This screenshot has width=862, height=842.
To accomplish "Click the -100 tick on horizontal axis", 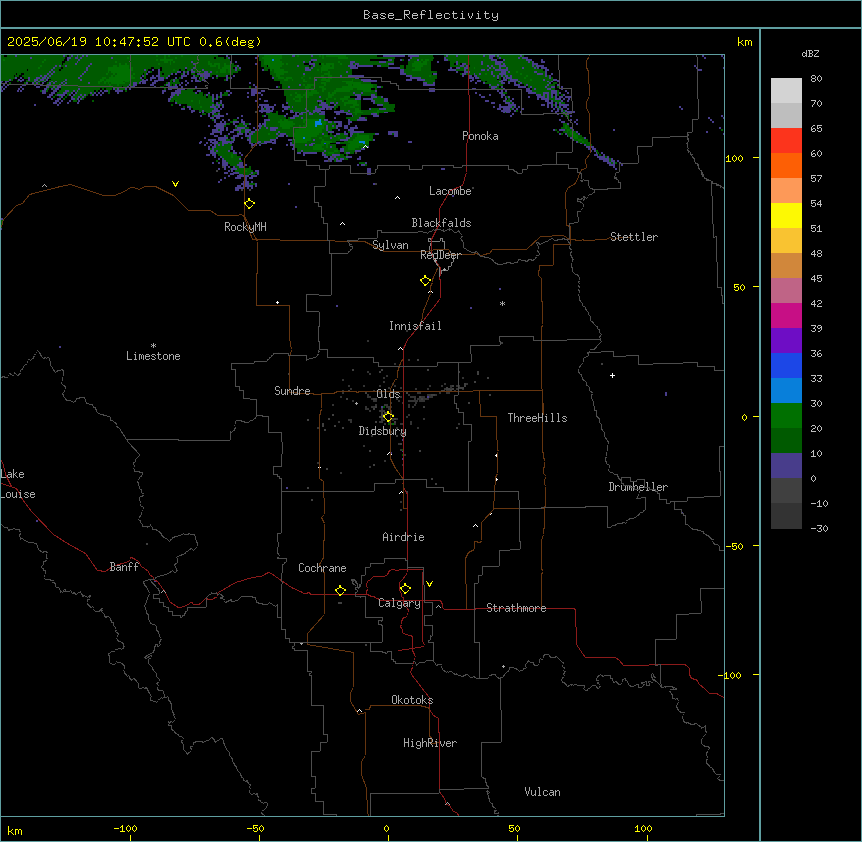I will coord(125,828).
